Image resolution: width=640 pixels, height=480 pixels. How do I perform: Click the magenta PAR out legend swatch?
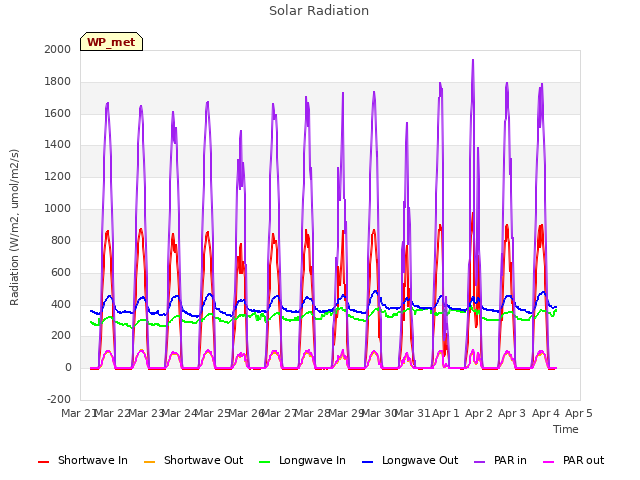[549, 462]
